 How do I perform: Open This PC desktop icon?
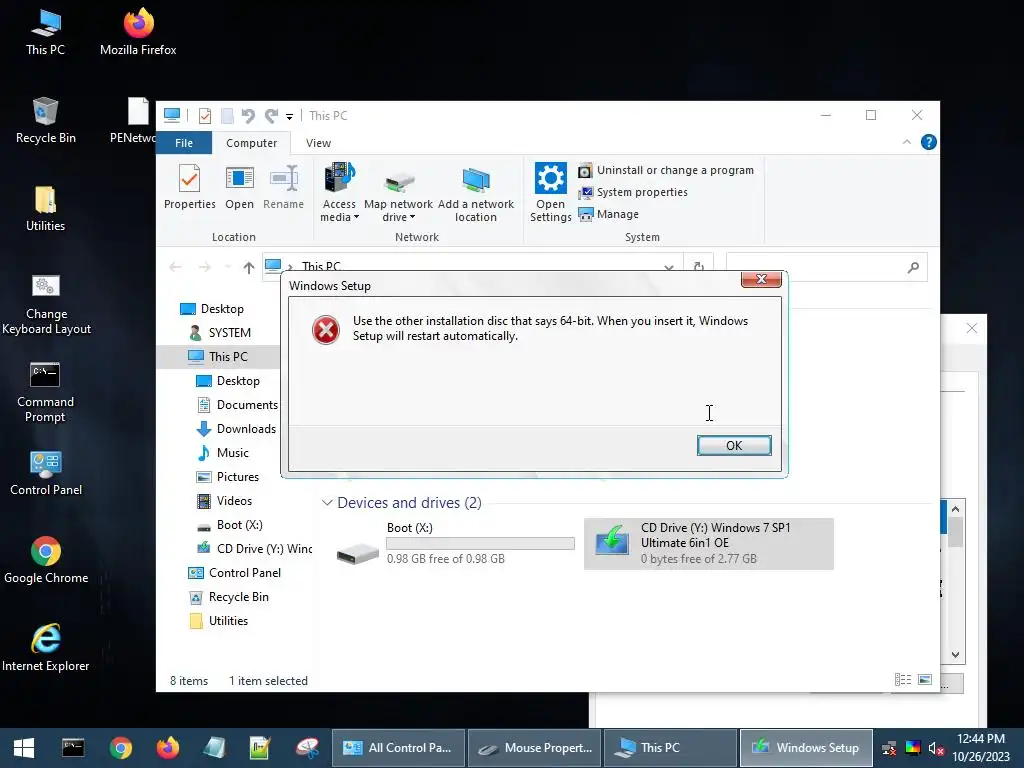[45, 32]
